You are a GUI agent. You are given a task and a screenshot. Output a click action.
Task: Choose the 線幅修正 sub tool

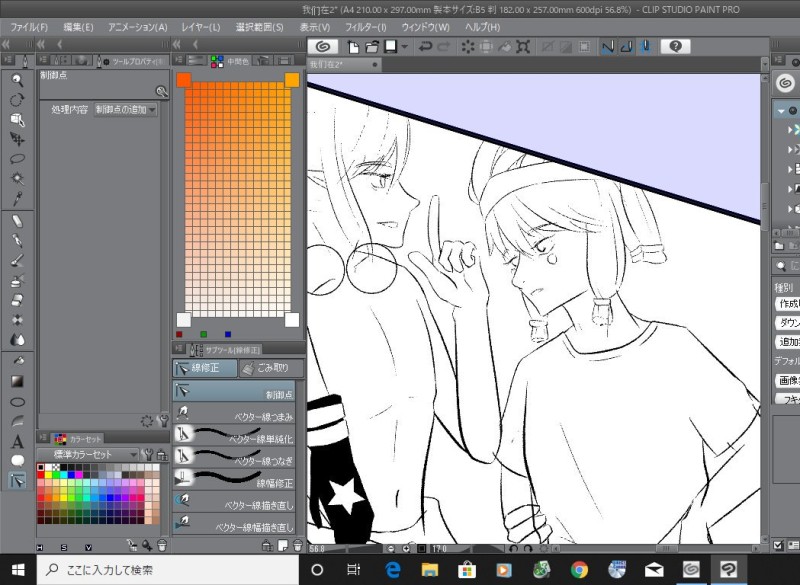point(234,479)
